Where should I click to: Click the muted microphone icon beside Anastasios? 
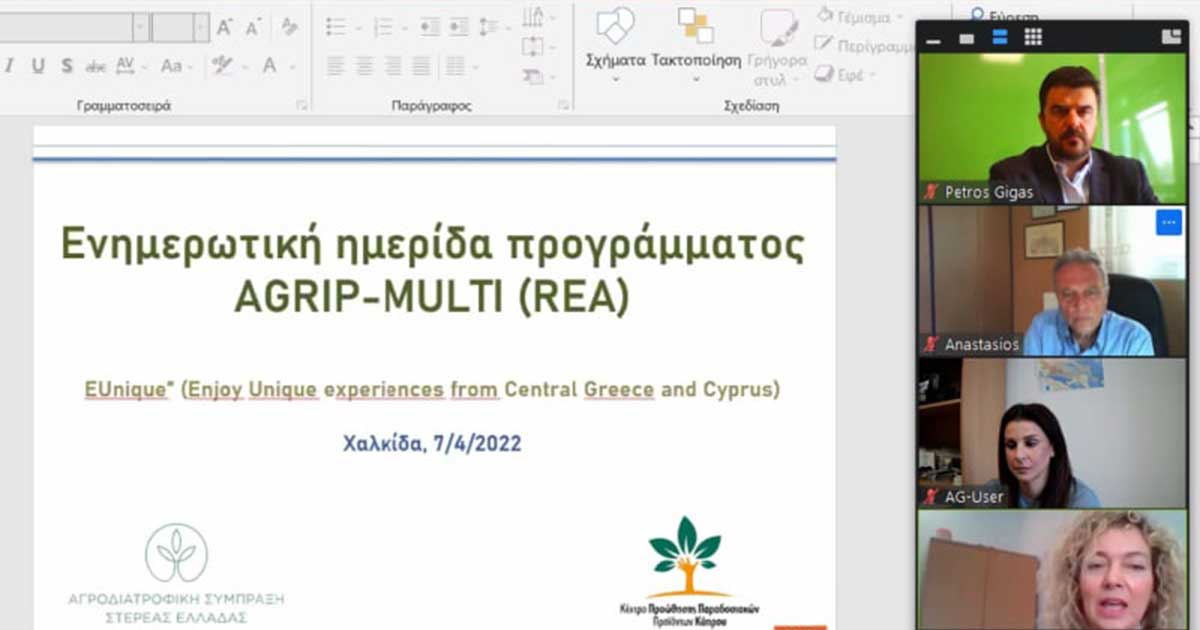click(x=931, y=344)
